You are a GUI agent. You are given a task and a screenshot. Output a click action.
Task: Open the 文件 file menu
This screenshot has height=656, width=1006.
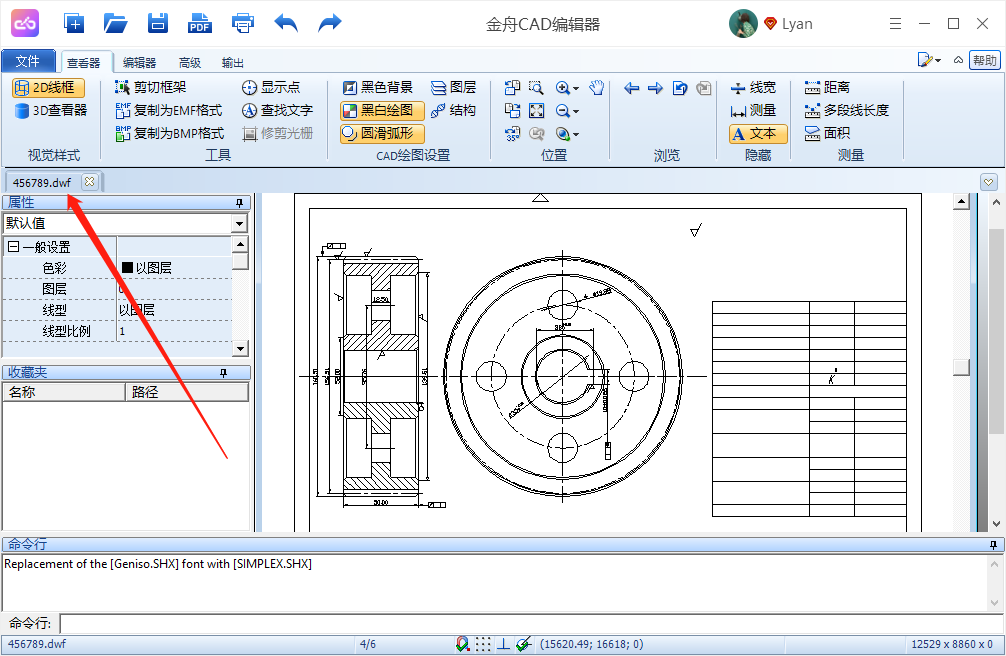[x=29, y=61]
